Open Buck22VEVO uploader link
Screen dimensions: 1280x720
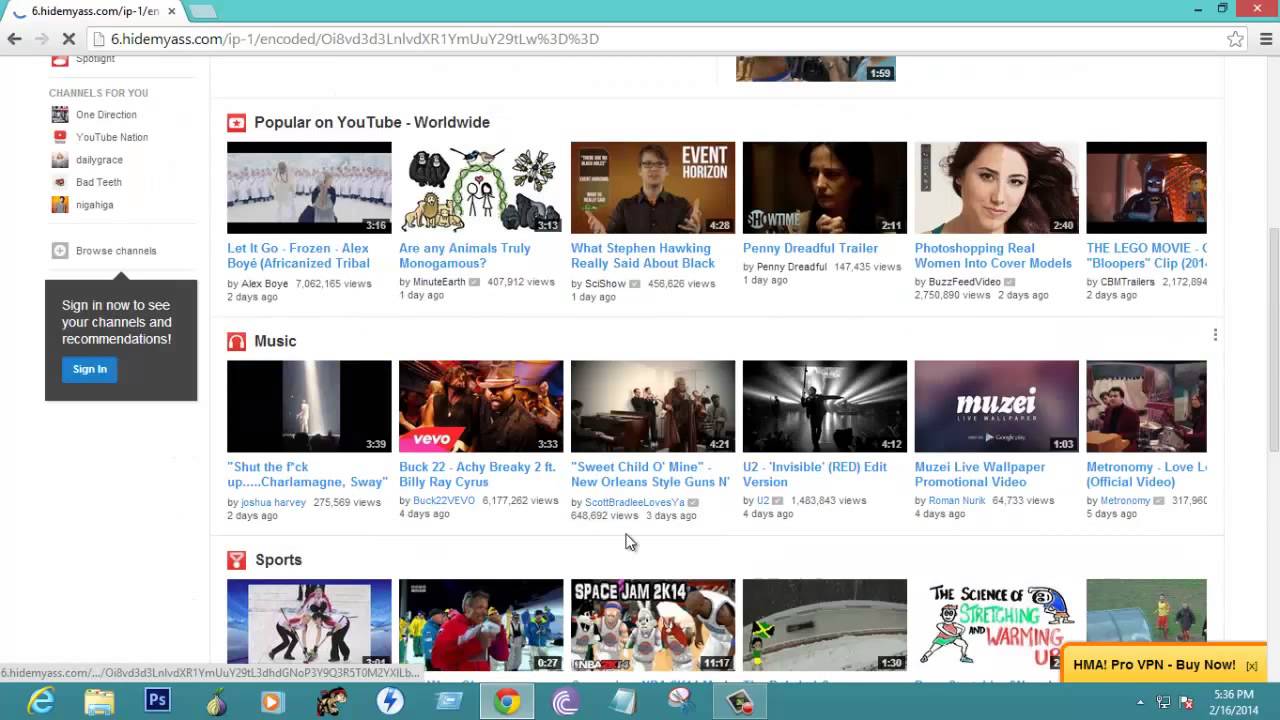point(444,501)
